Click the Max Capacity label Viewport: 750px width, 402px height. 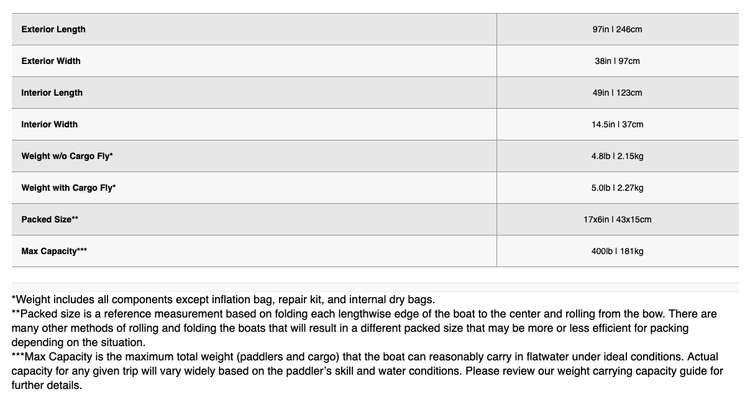pyautogui.click(x=54, y=251)
